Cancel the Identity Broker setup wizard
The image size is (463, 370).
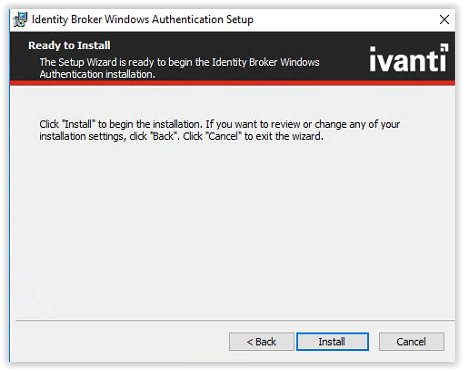point(411,342)
